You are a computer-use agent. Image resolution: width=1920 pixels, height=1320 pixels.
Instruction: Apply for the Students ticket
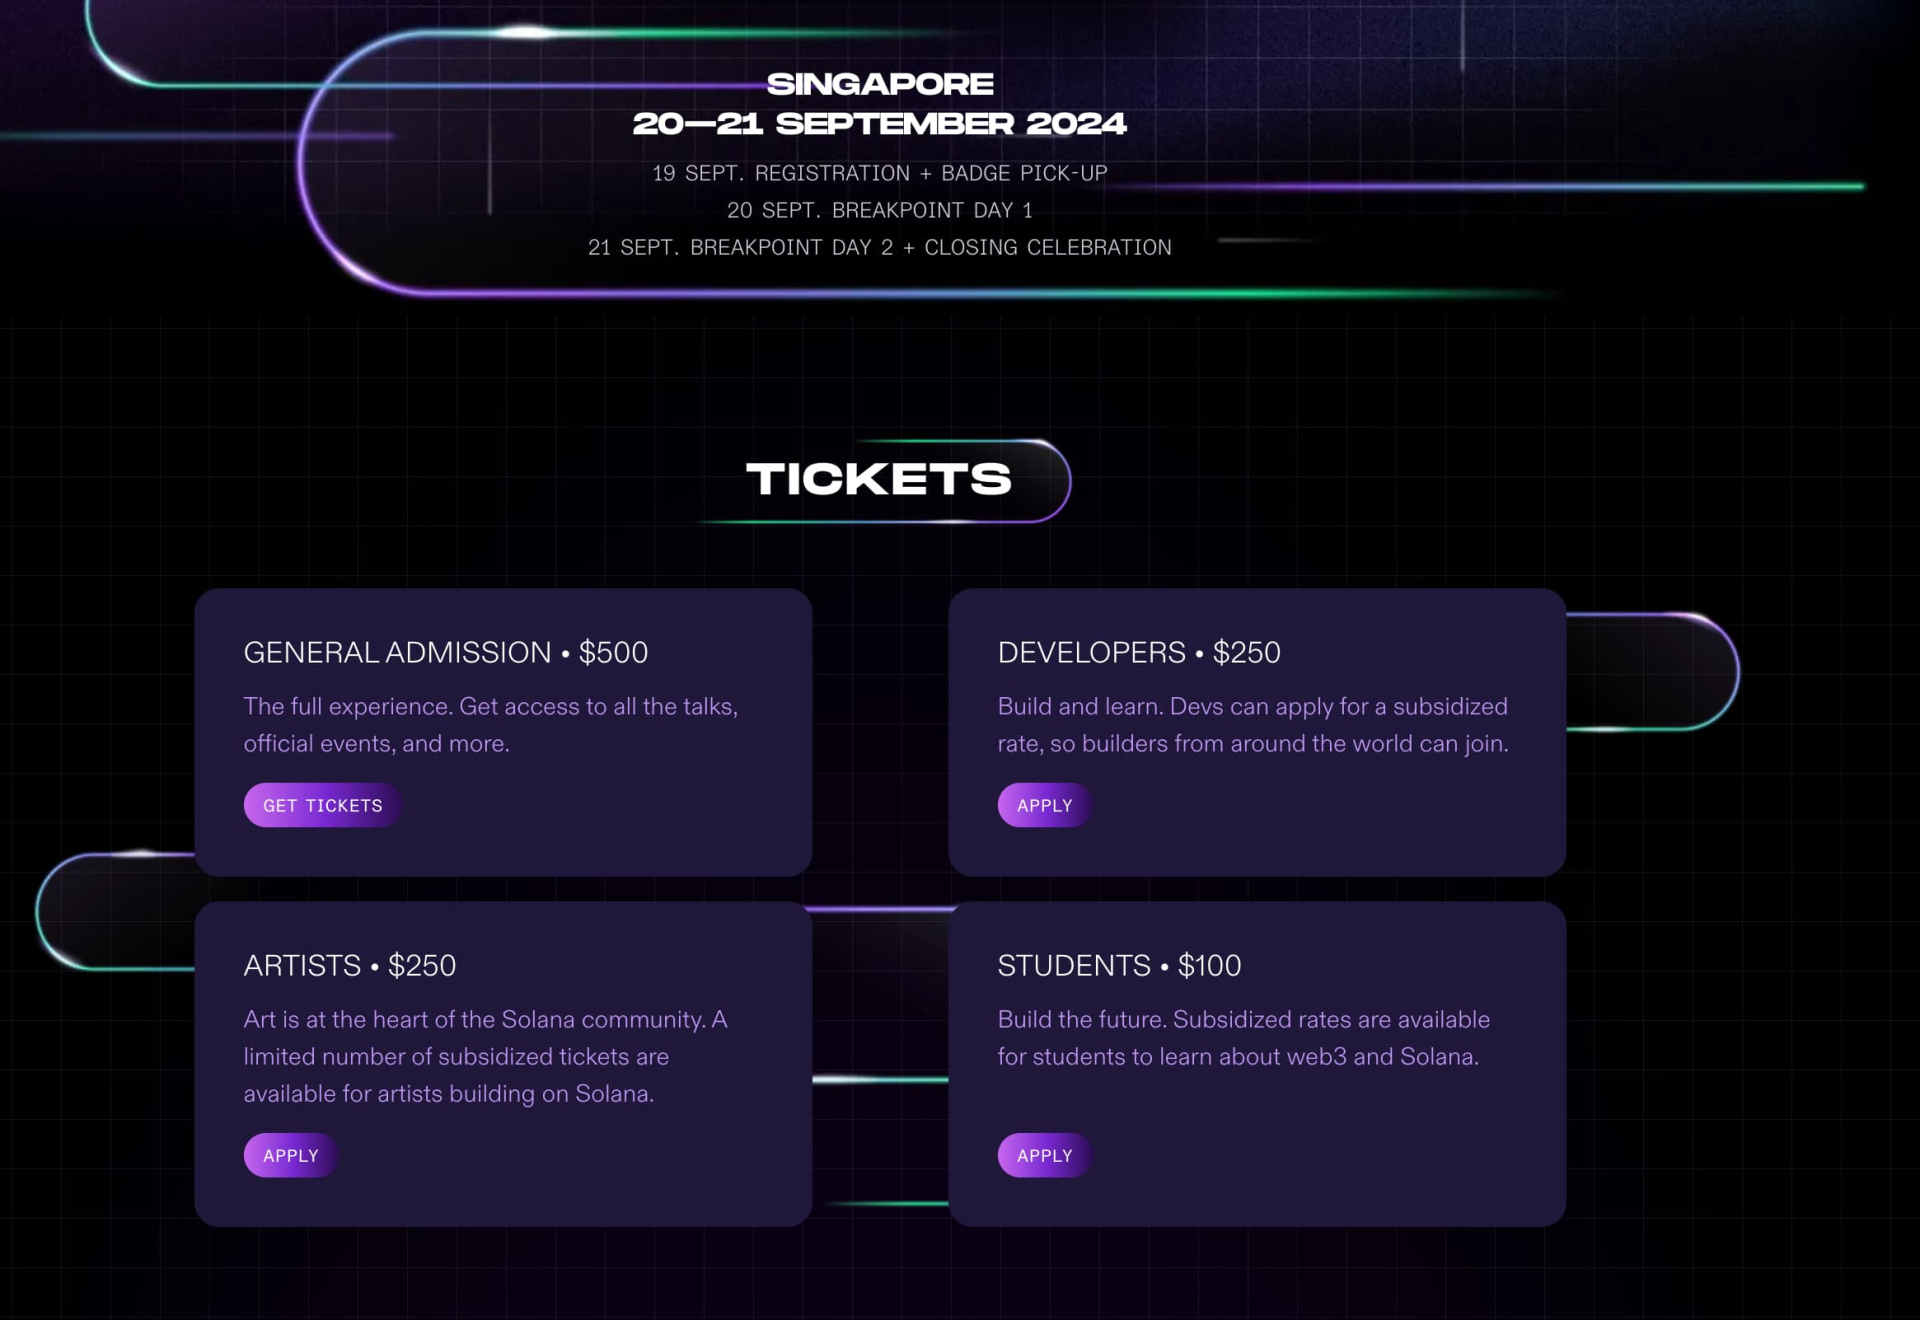pos(1044,1155)
